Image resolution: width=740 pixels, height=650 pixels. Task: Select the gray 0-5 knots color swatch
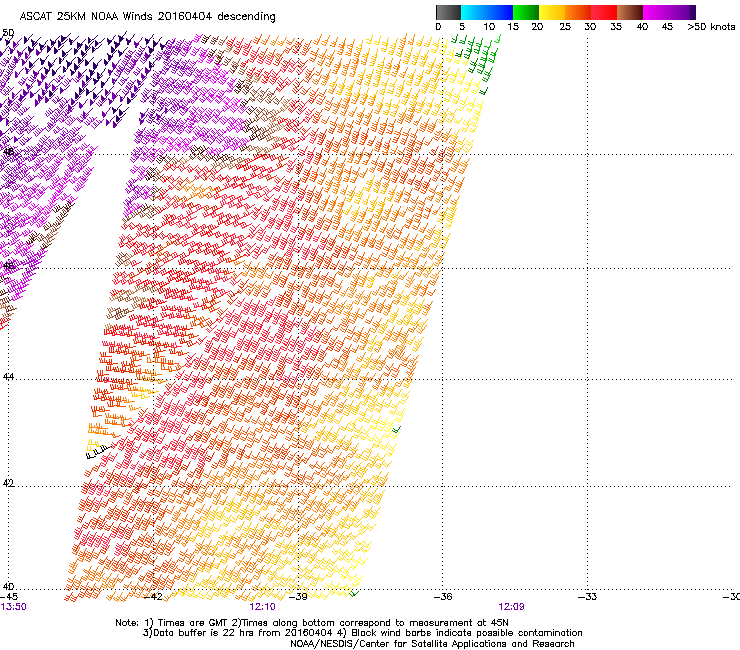(x=448, y=12)
